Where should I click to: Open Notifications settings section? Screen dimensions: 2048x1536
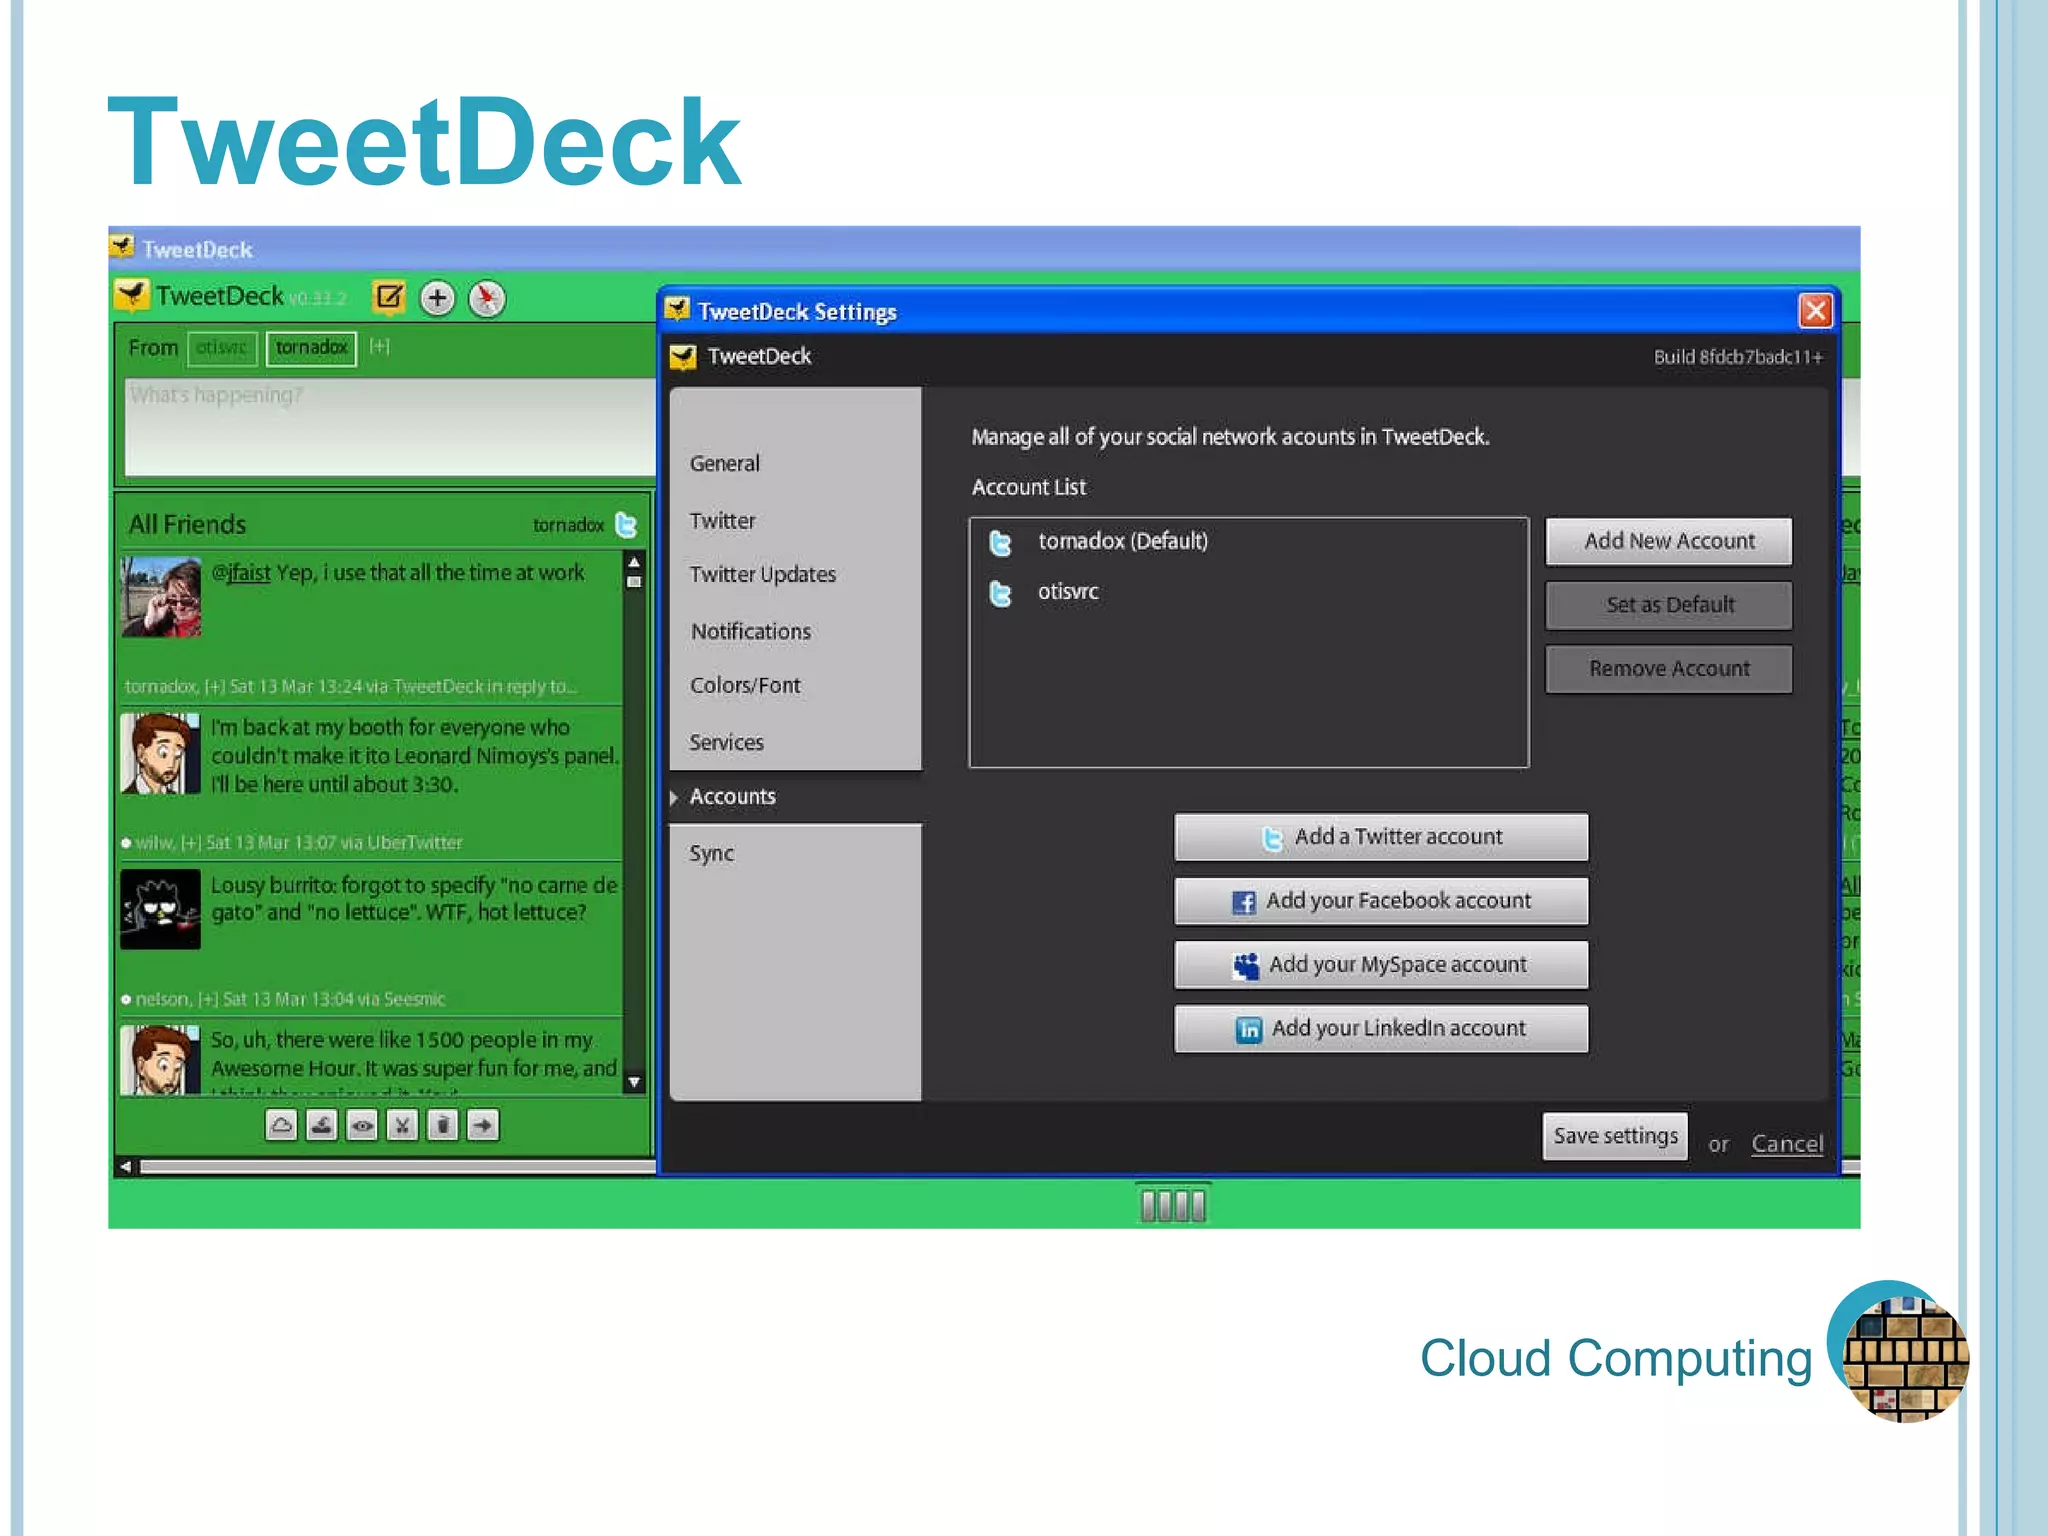click(x=750, y=632)
